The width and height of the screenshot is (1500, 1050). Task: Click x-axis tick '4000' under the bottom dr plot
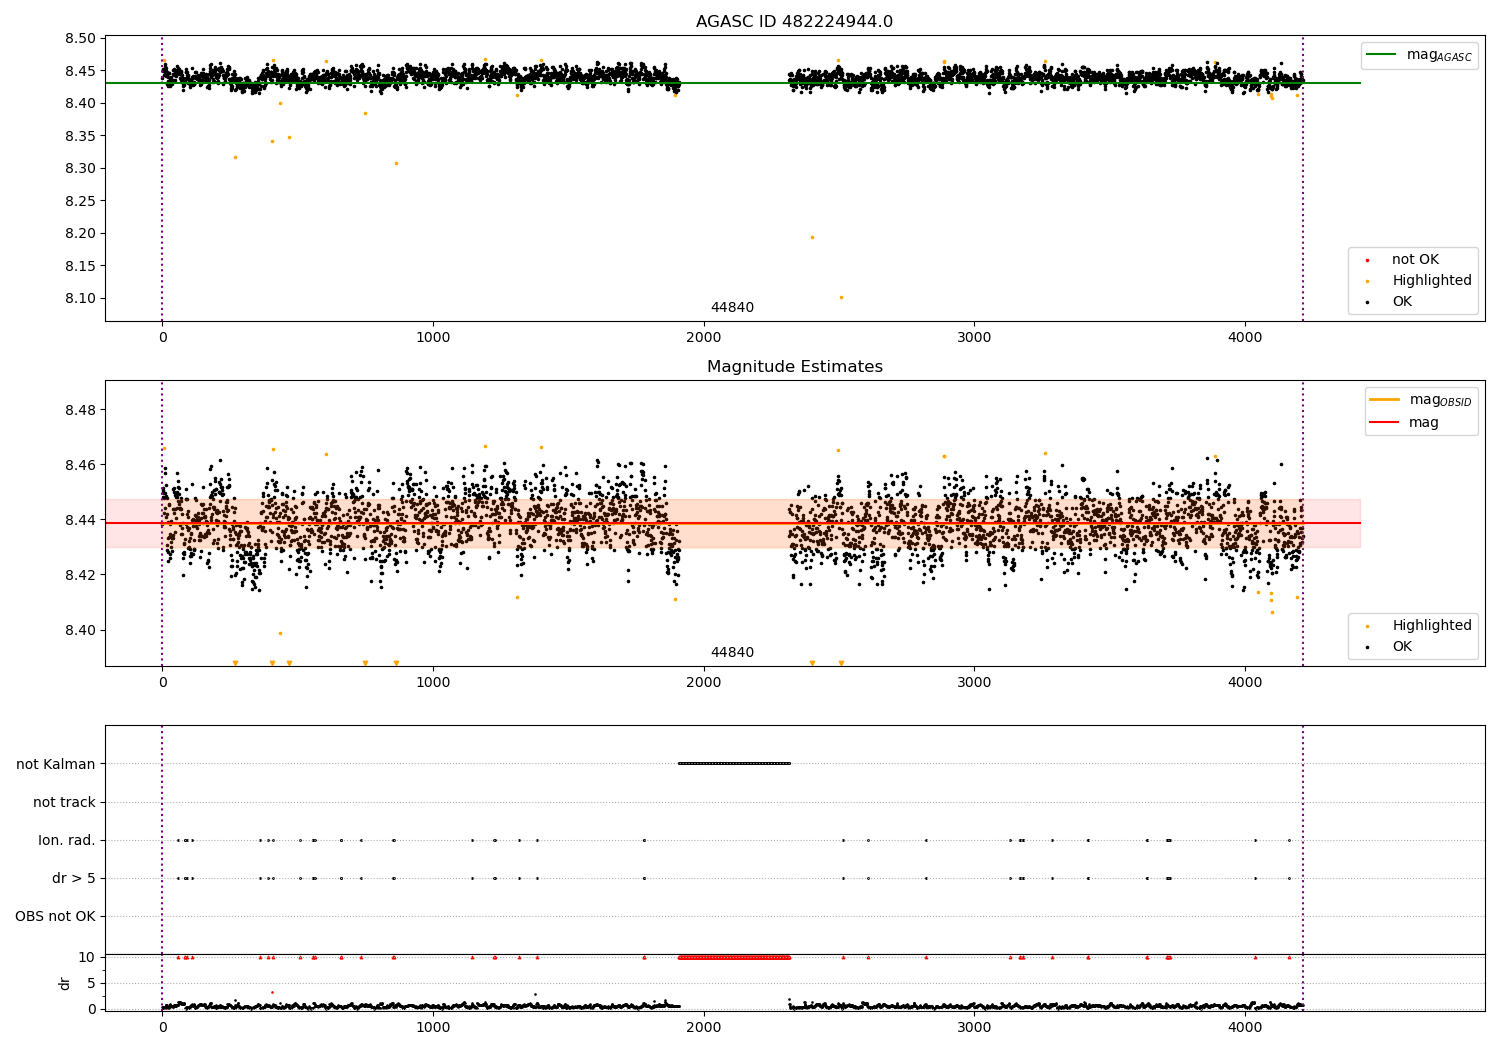pos(1245,1028)
